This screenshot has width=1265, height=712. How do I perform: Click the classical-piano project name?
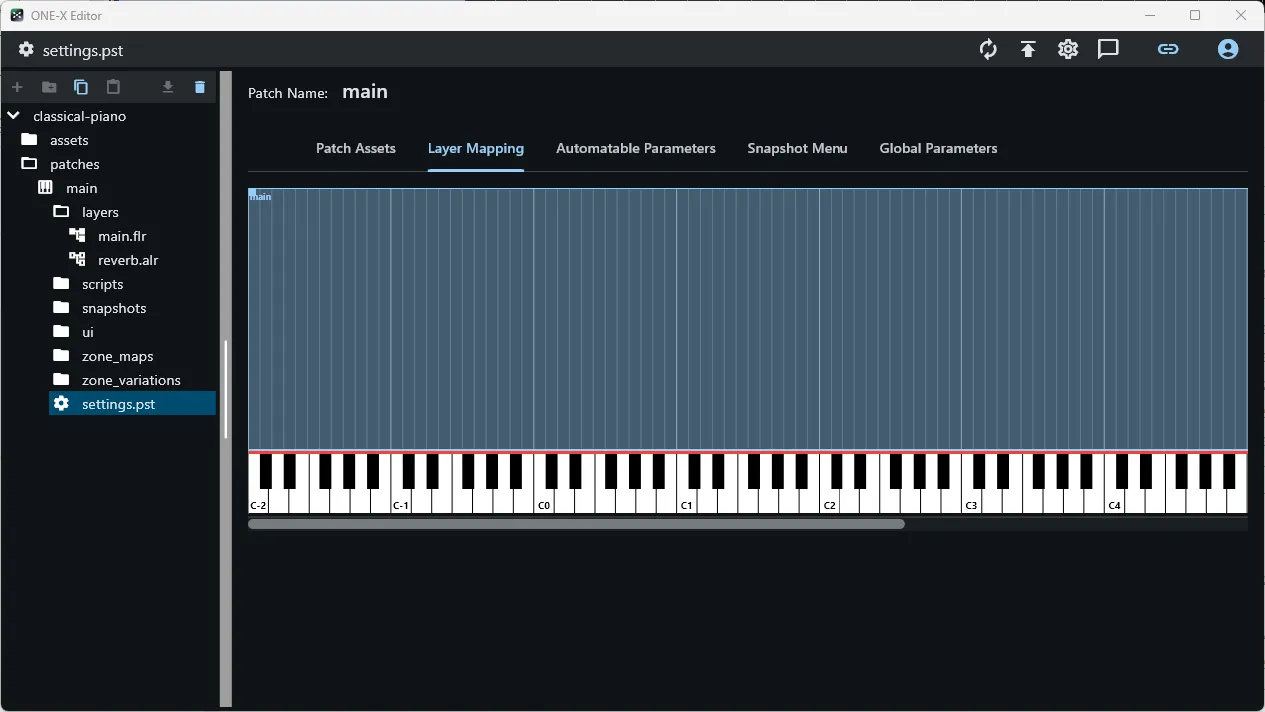[x=79, y=116]
